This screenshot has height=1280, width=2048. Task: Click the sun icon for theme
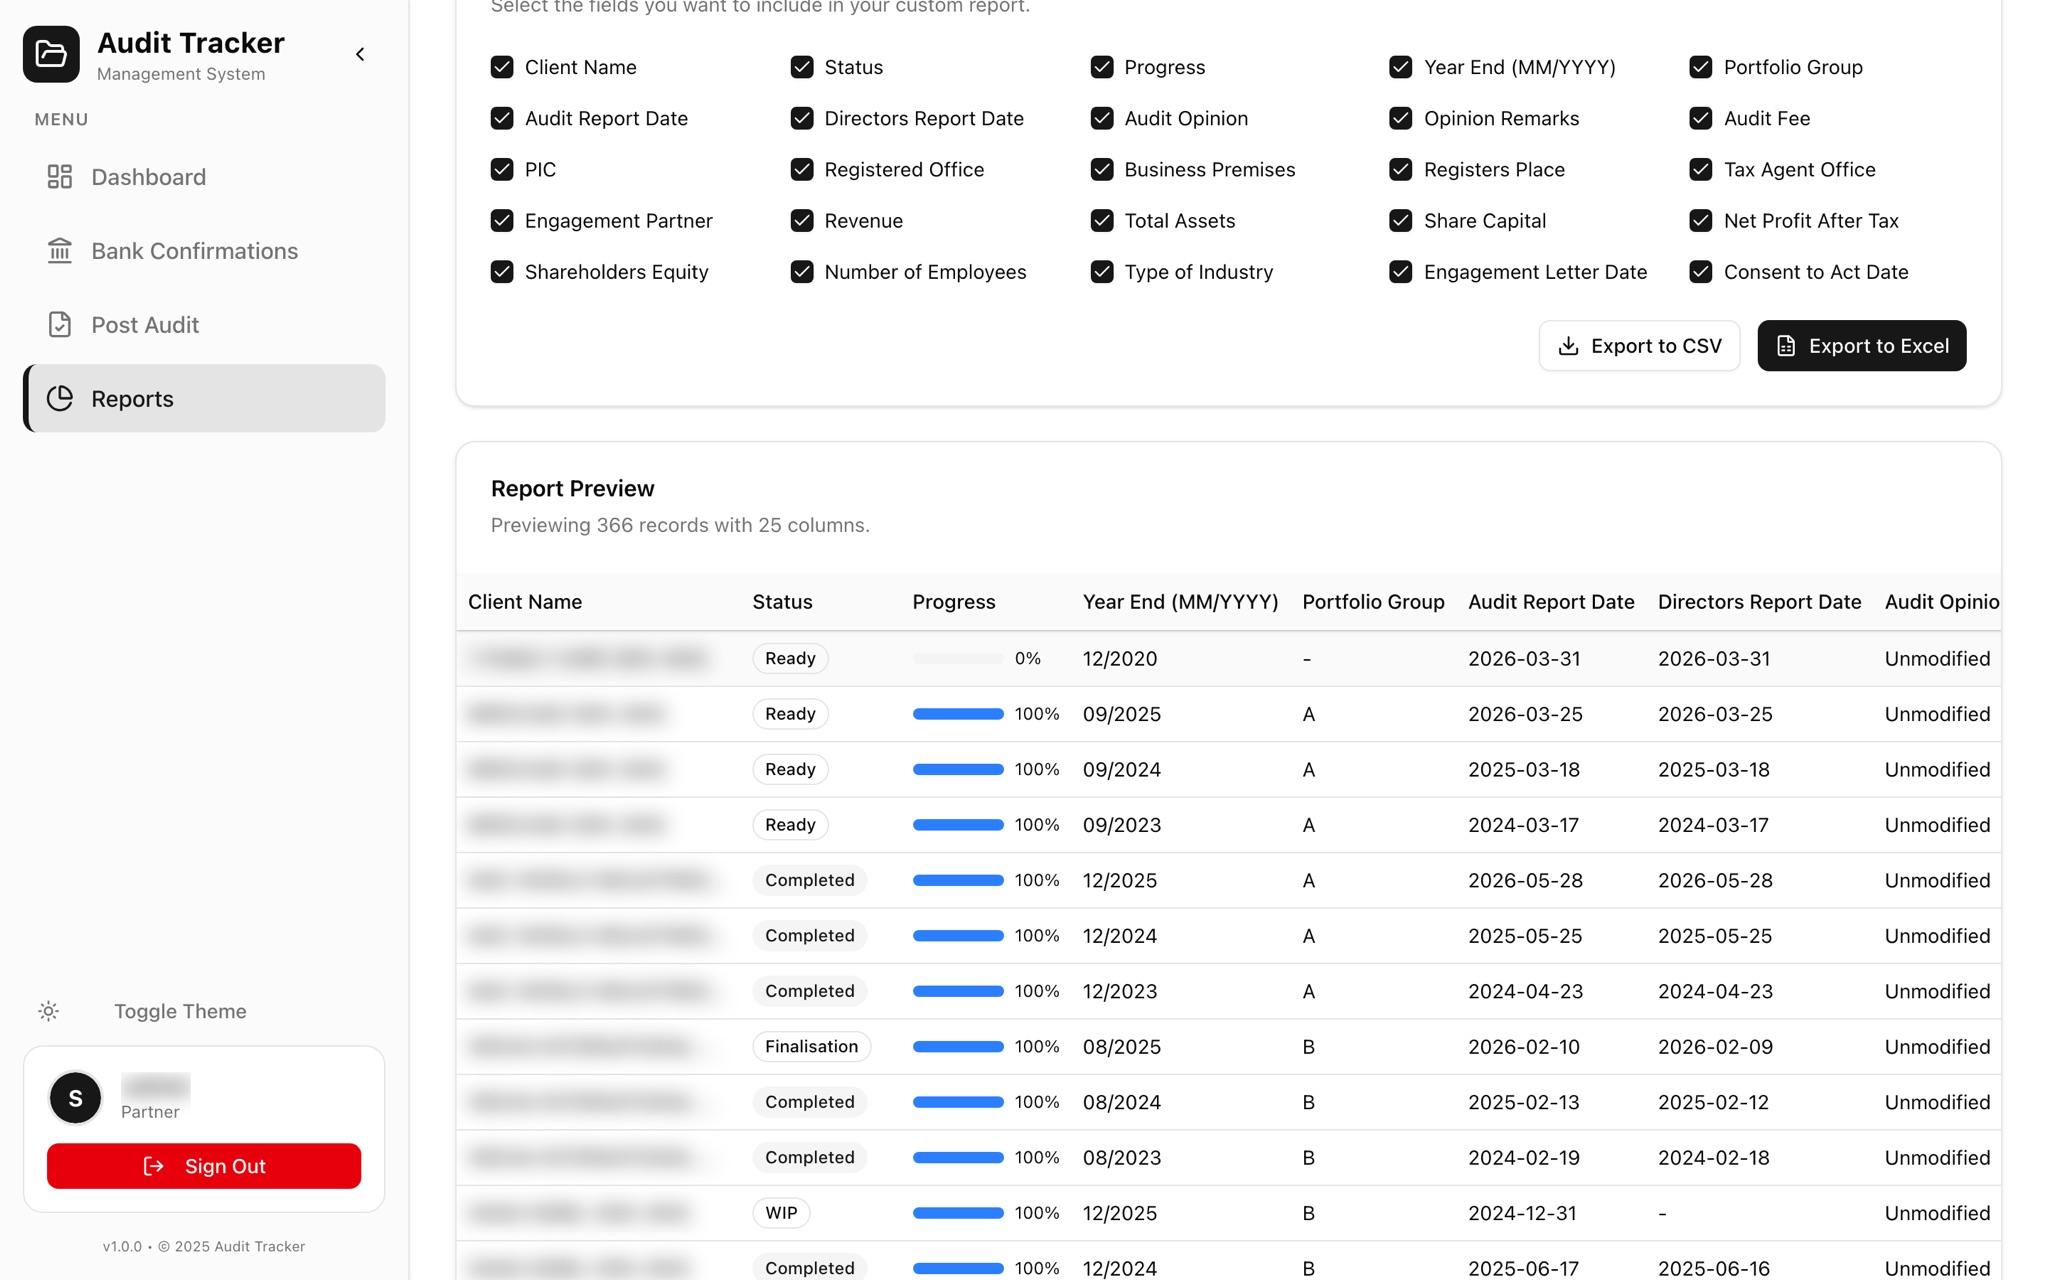pyautogui.click(x=48, y=1011)
